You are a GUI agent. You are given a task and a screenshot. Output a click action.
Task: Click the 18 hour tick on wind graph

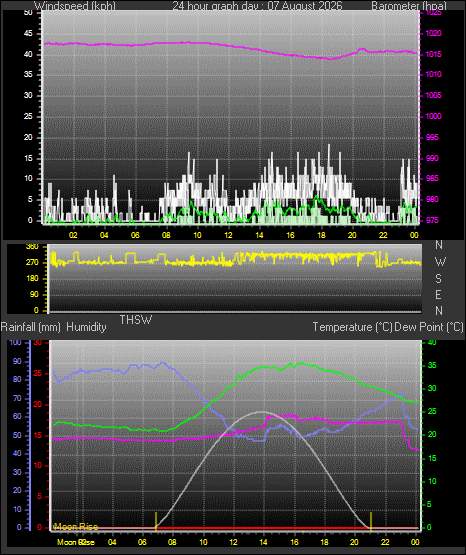pos(321,235)
